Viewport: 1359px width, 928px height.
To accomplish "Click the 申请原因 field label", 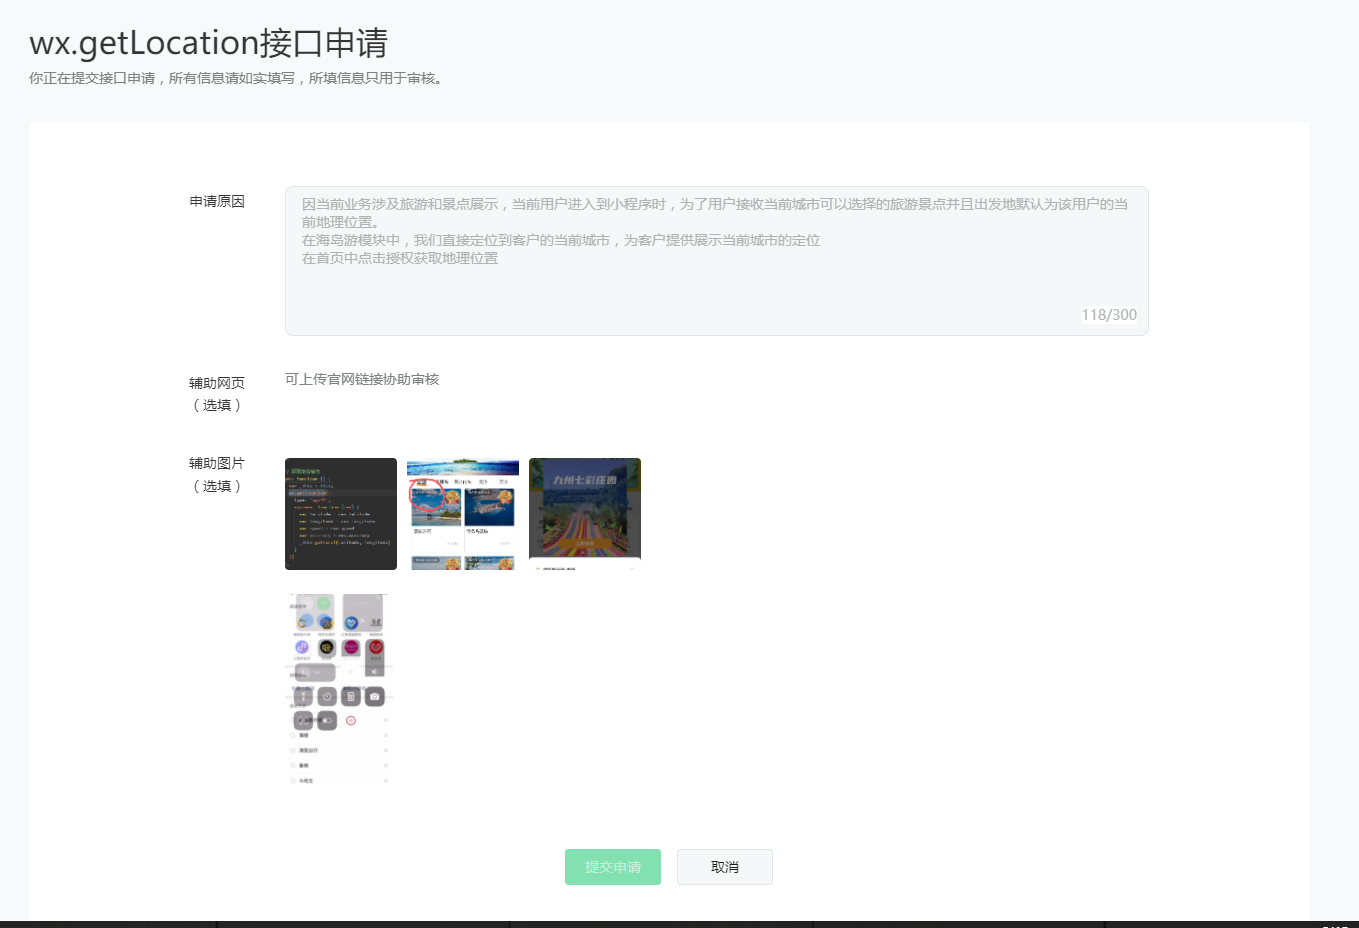I will (x=217, y=201).
